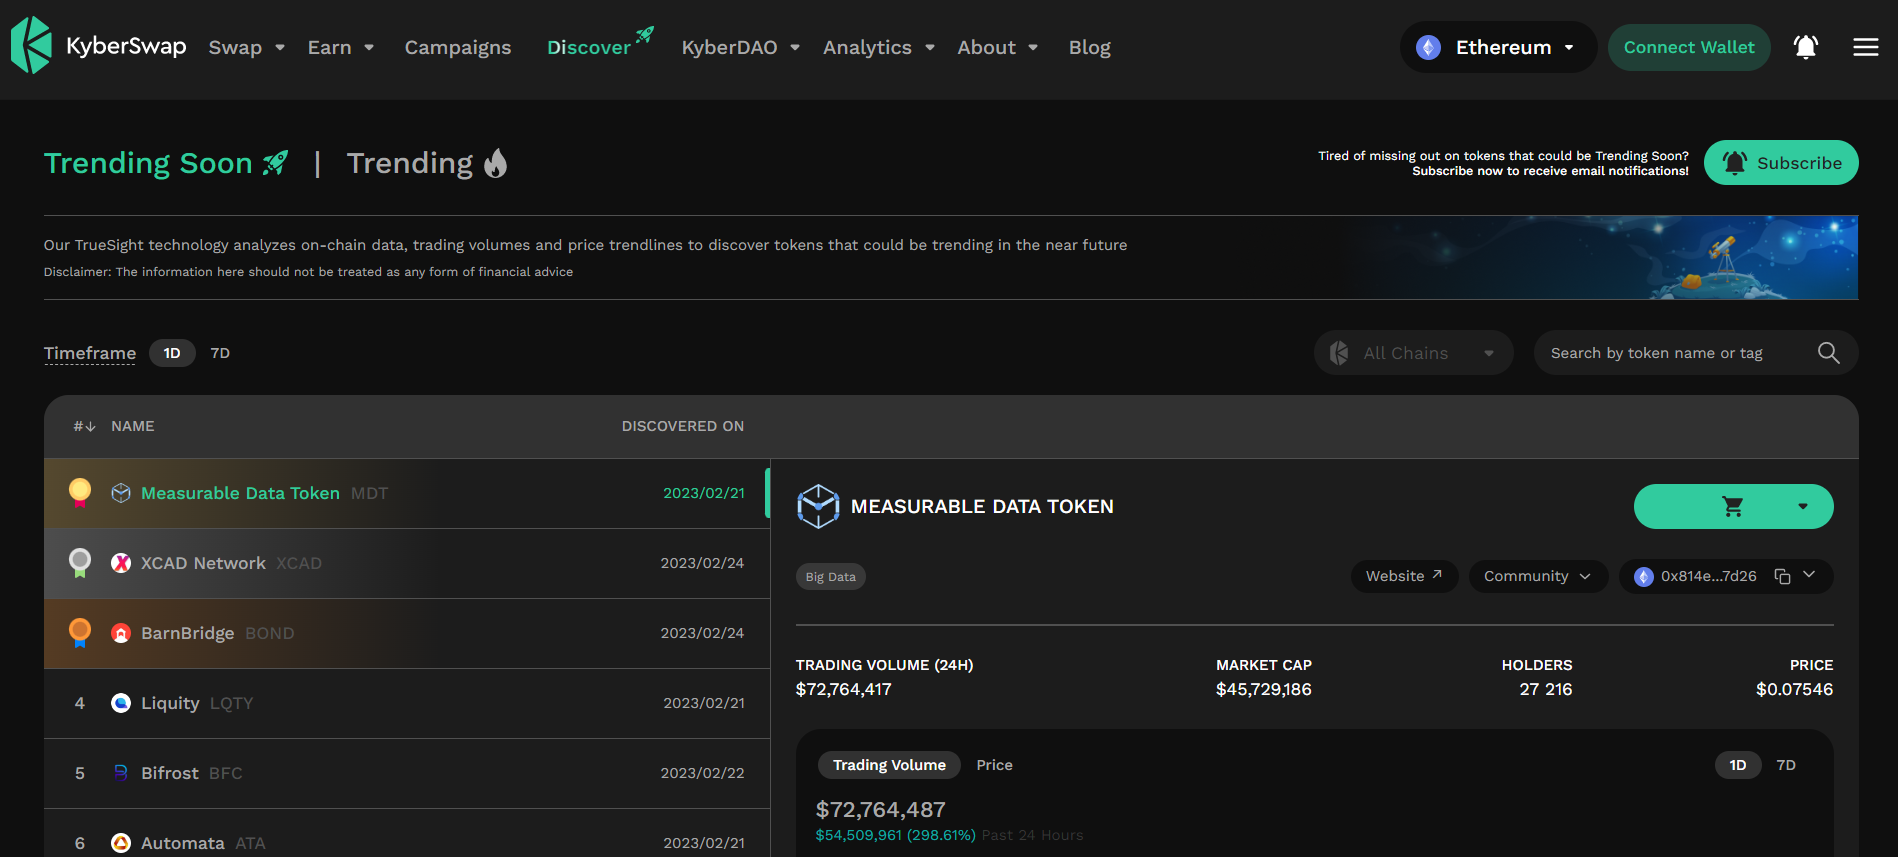Open the hamburger menu icon

pos(1865,47)
